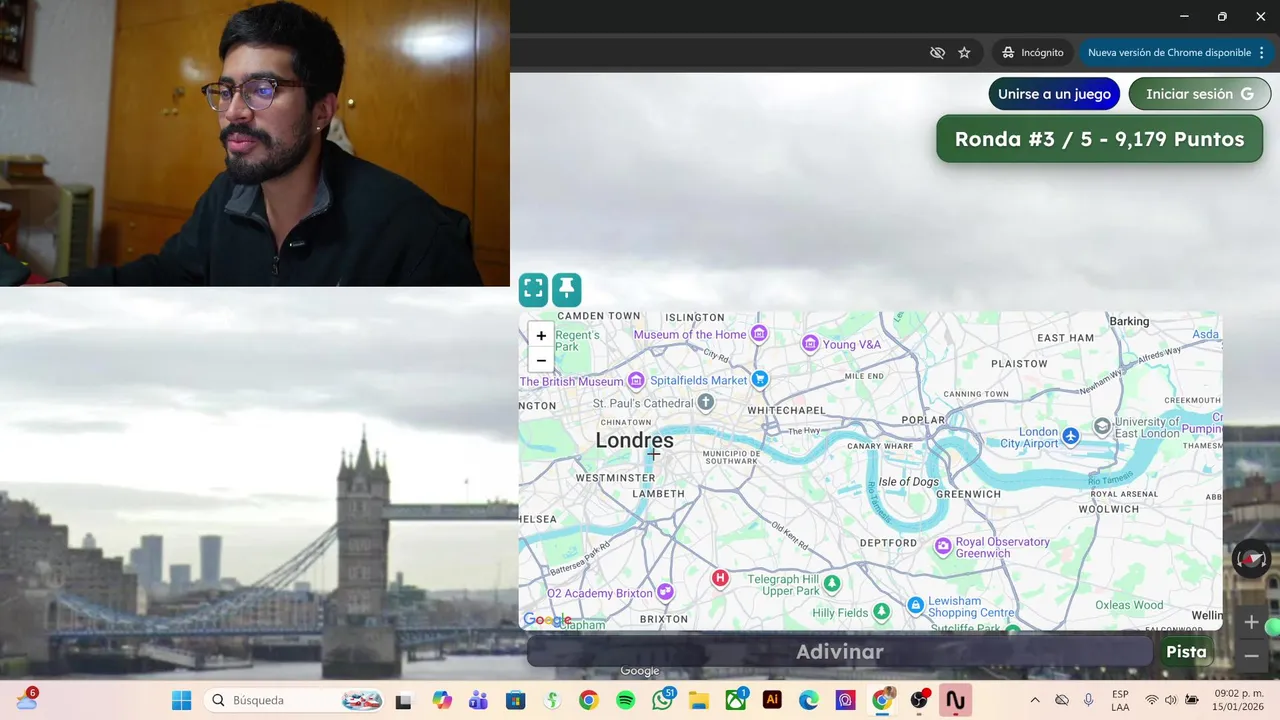
Task: Zoom in the Street View panorama
Action: [x=1251, y=622]
